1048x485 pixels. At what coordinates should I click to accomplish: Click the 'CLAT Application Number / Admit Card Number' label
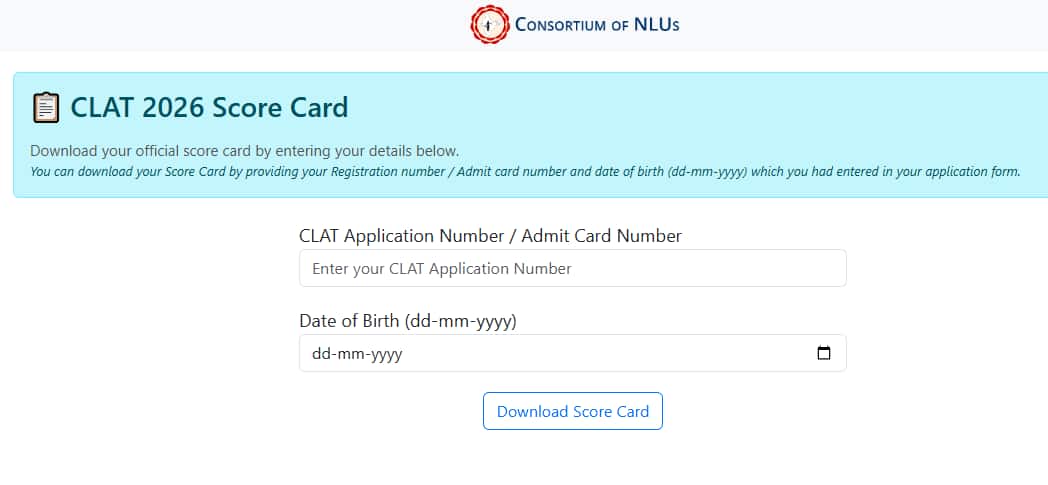pos(490,236)
